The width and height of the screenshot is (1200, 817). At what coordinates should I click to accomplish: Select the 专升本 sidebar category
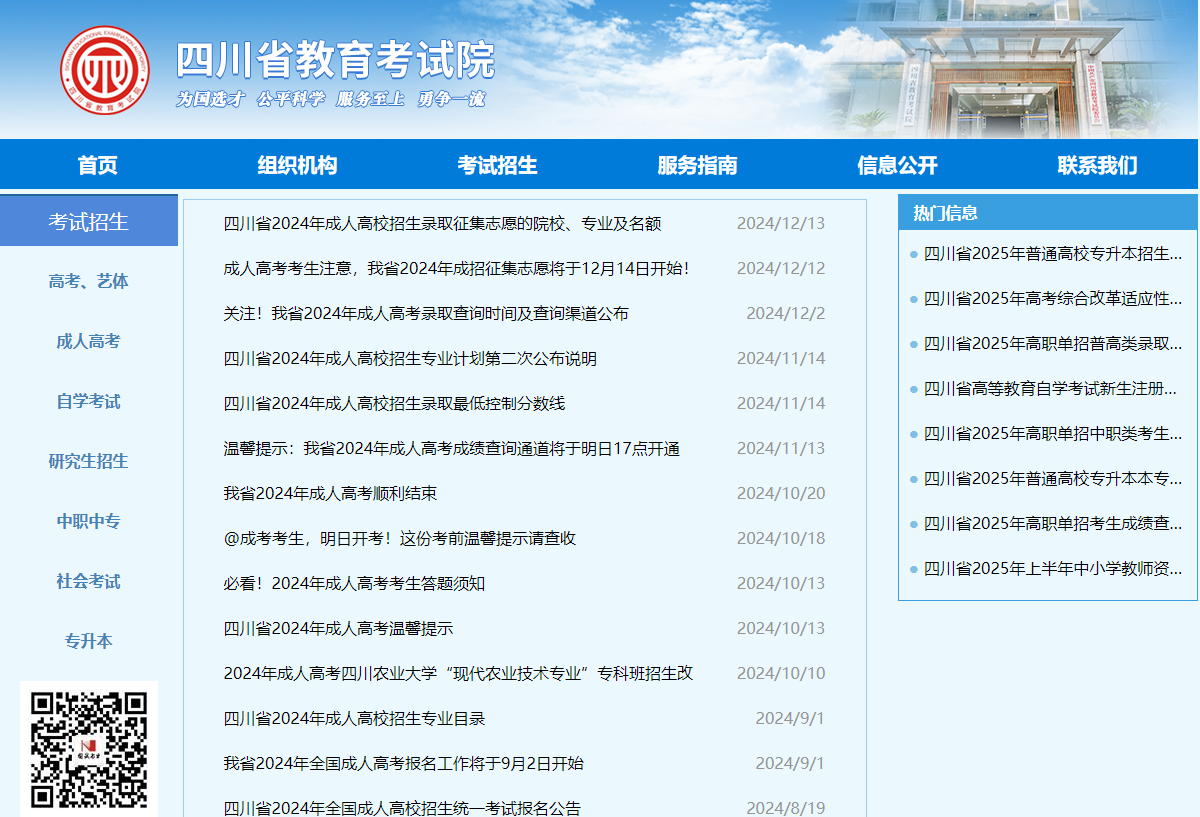point(89,641)
